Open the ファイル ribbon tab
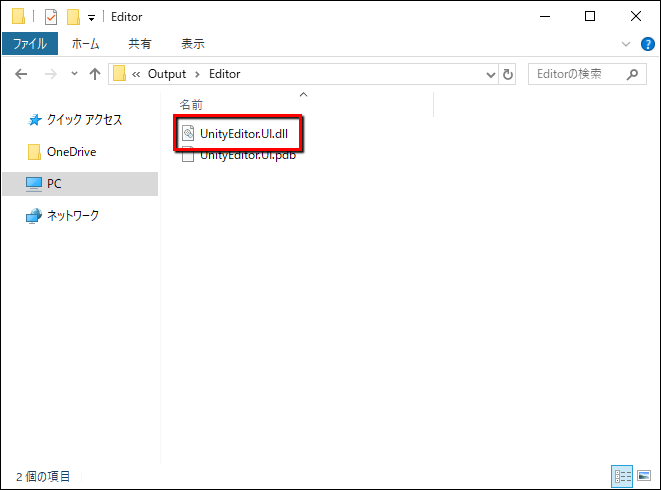661x490 pixels. click(x=30, y=43)
